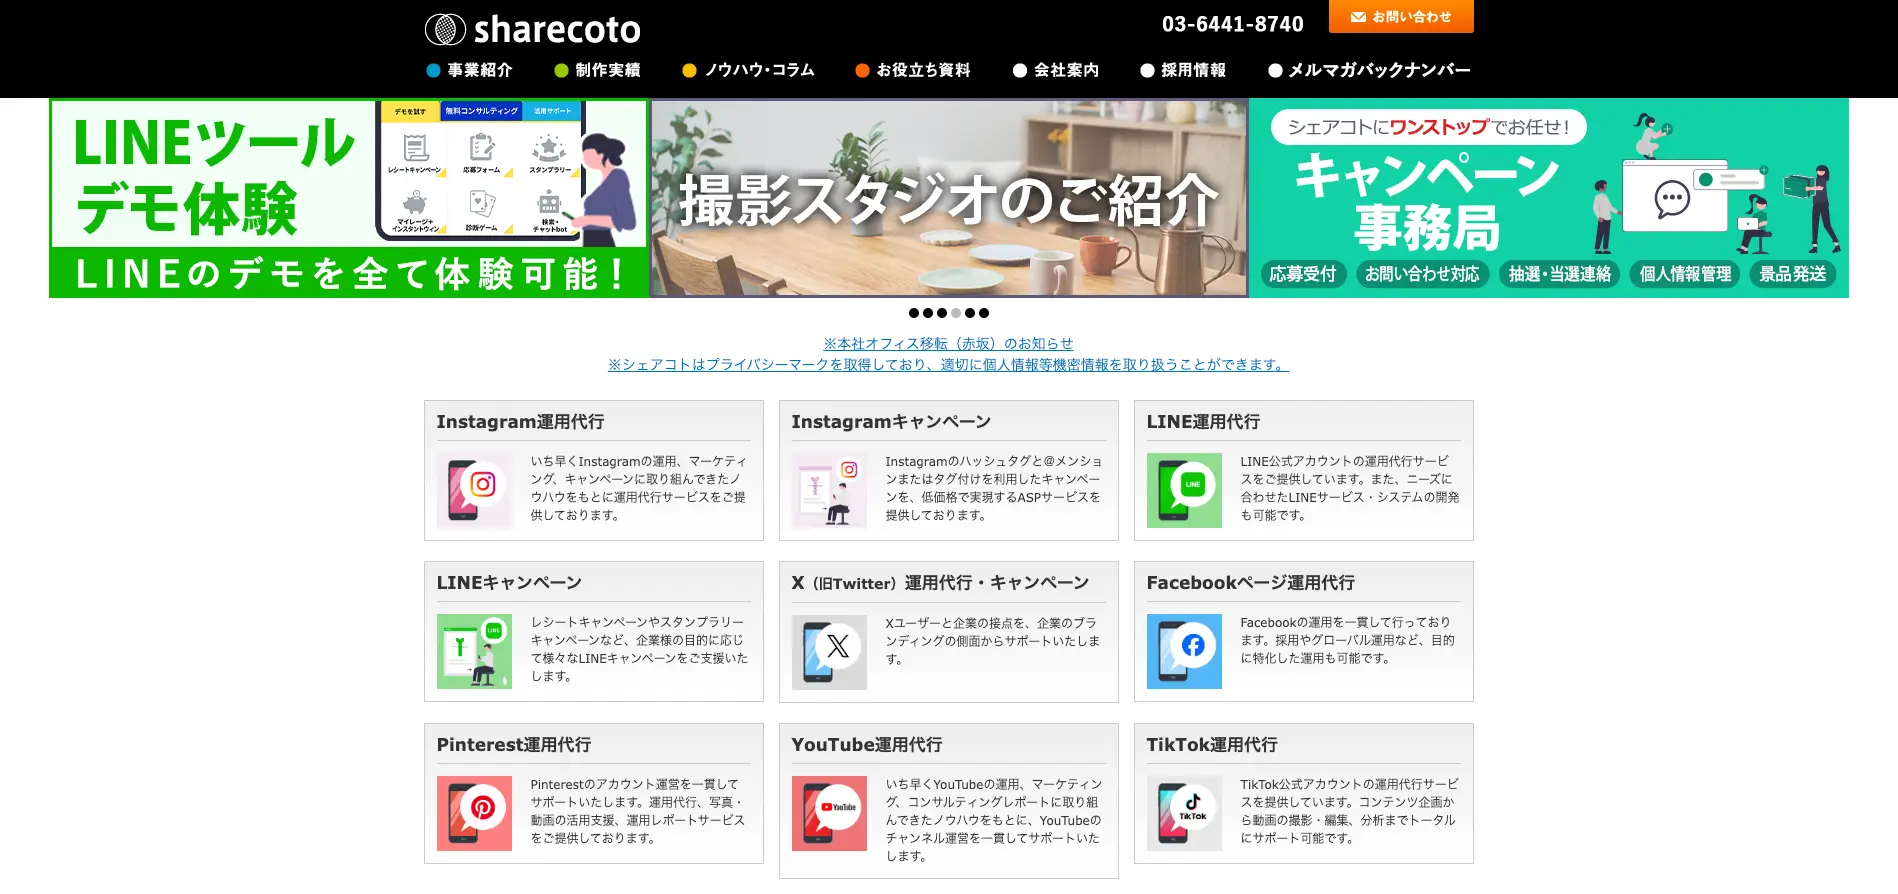Viewport: 1898px width, 894px height.
Task: Click the Facebookの運用 description text
Action: pyautogui.click(x=1347, y=640)
